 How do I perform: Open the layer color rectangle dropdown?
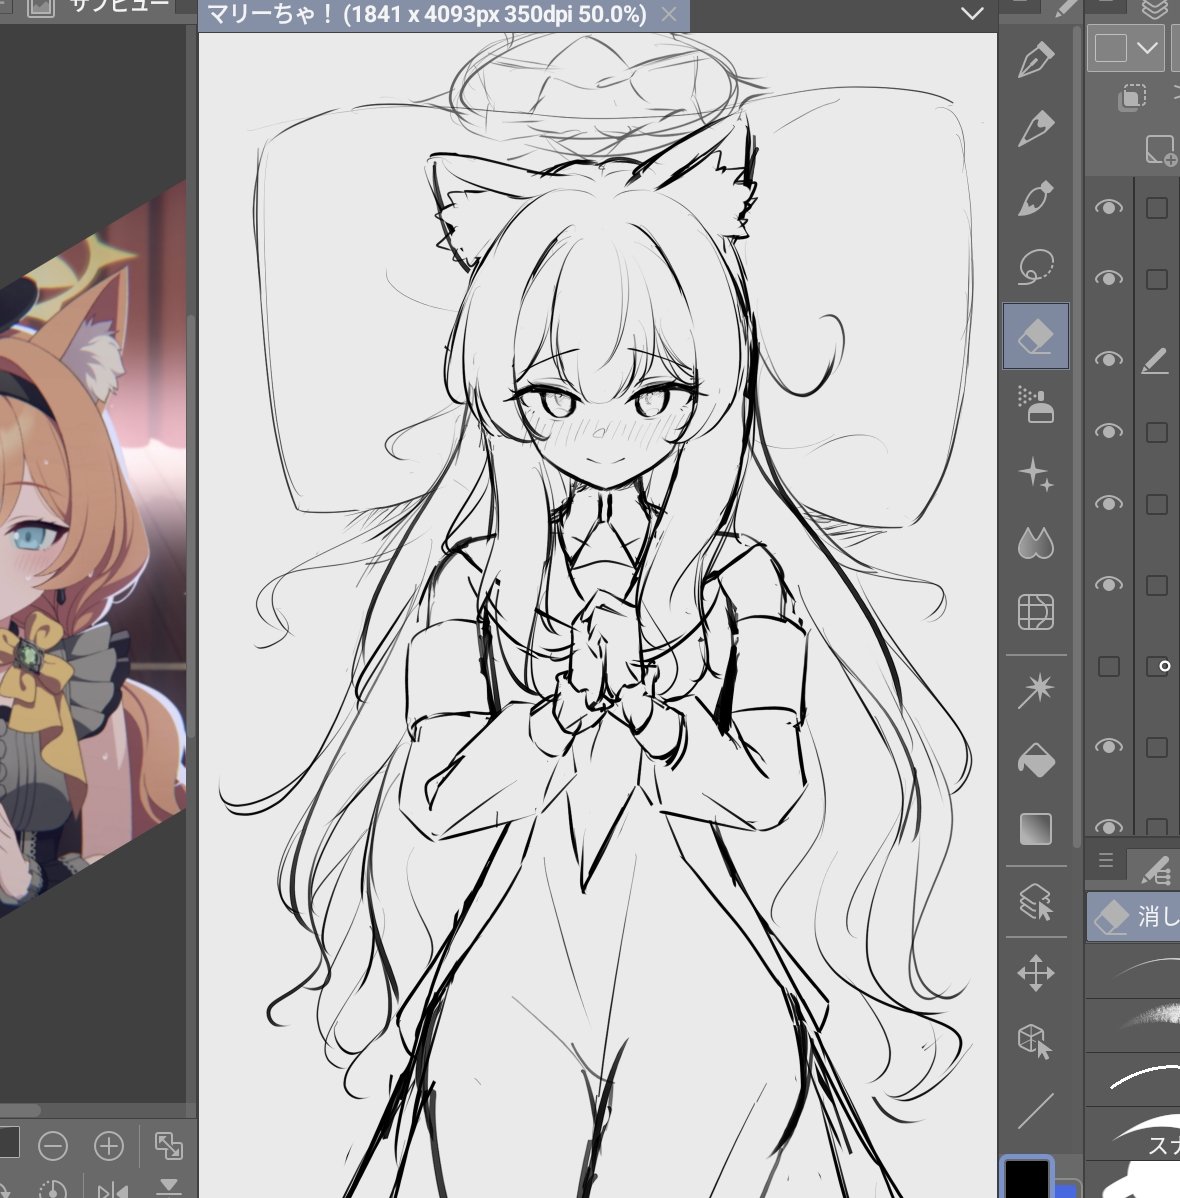pyautogui.click(x=1126, y=47)
